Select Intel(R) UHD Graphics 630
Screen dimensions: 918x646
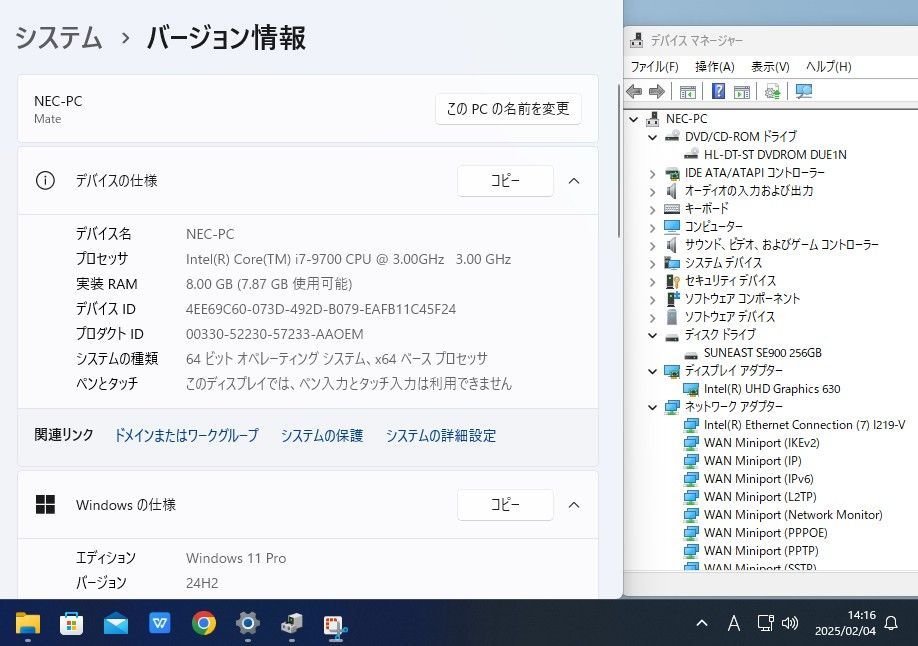click(772, 389)
